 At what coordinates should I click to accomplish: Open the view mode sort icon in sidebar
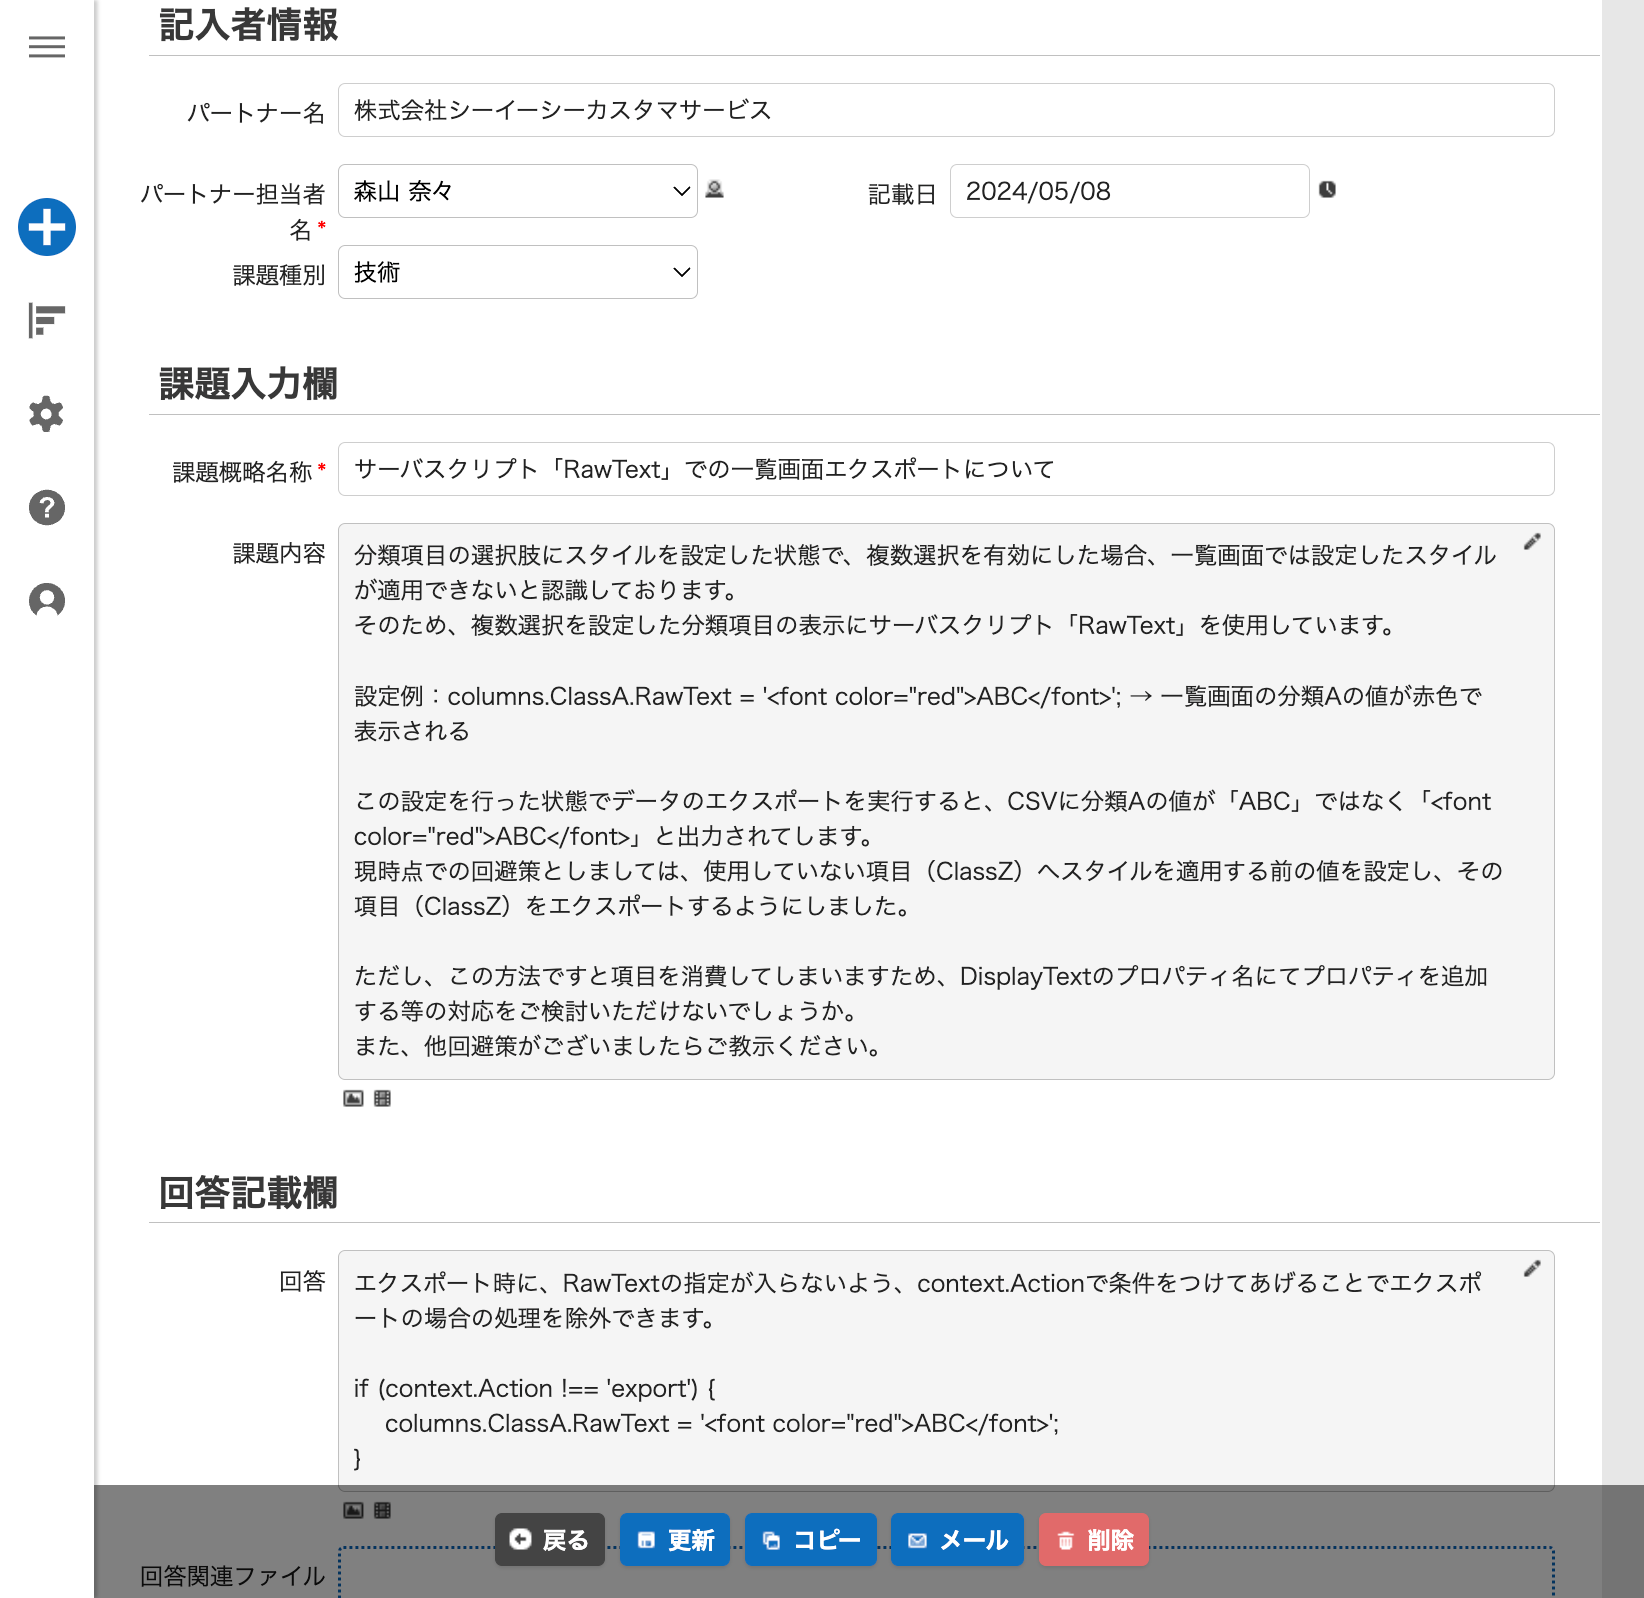(x=47, y=321)
